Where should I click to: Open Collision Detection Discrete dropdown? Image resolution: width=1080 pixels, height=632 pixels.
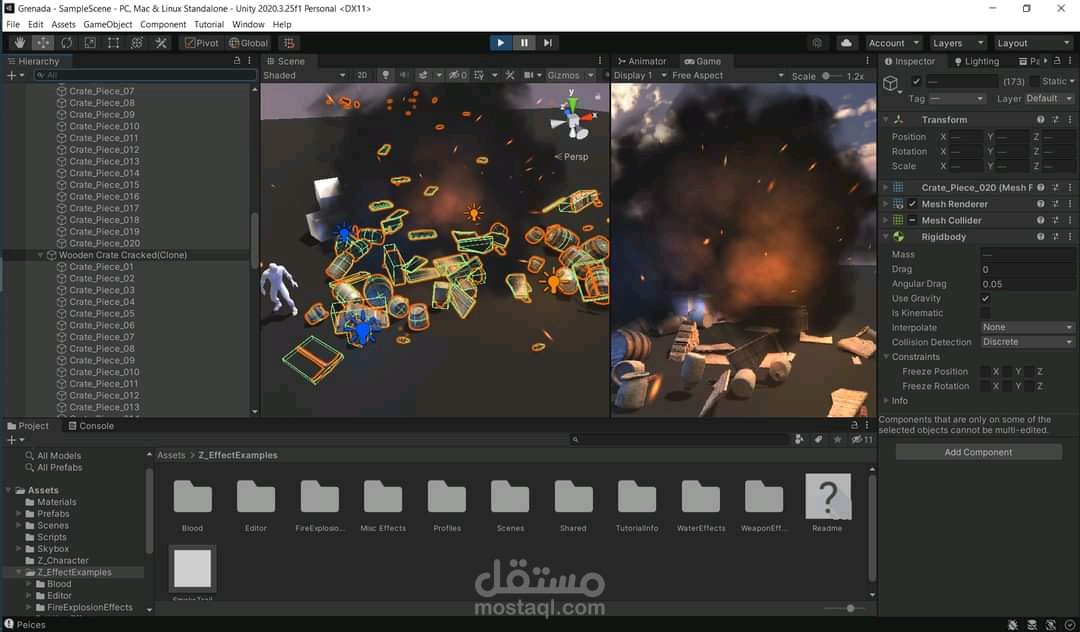click(1027, 341)
